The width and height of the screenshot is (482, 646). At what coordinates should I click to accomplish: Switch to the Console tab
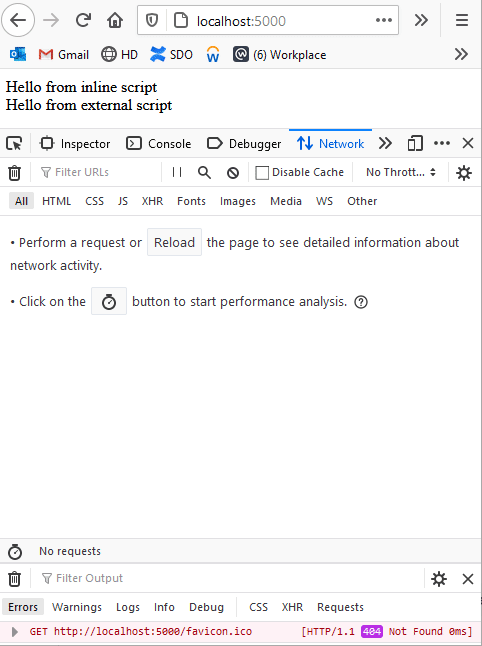click(159, 144)
